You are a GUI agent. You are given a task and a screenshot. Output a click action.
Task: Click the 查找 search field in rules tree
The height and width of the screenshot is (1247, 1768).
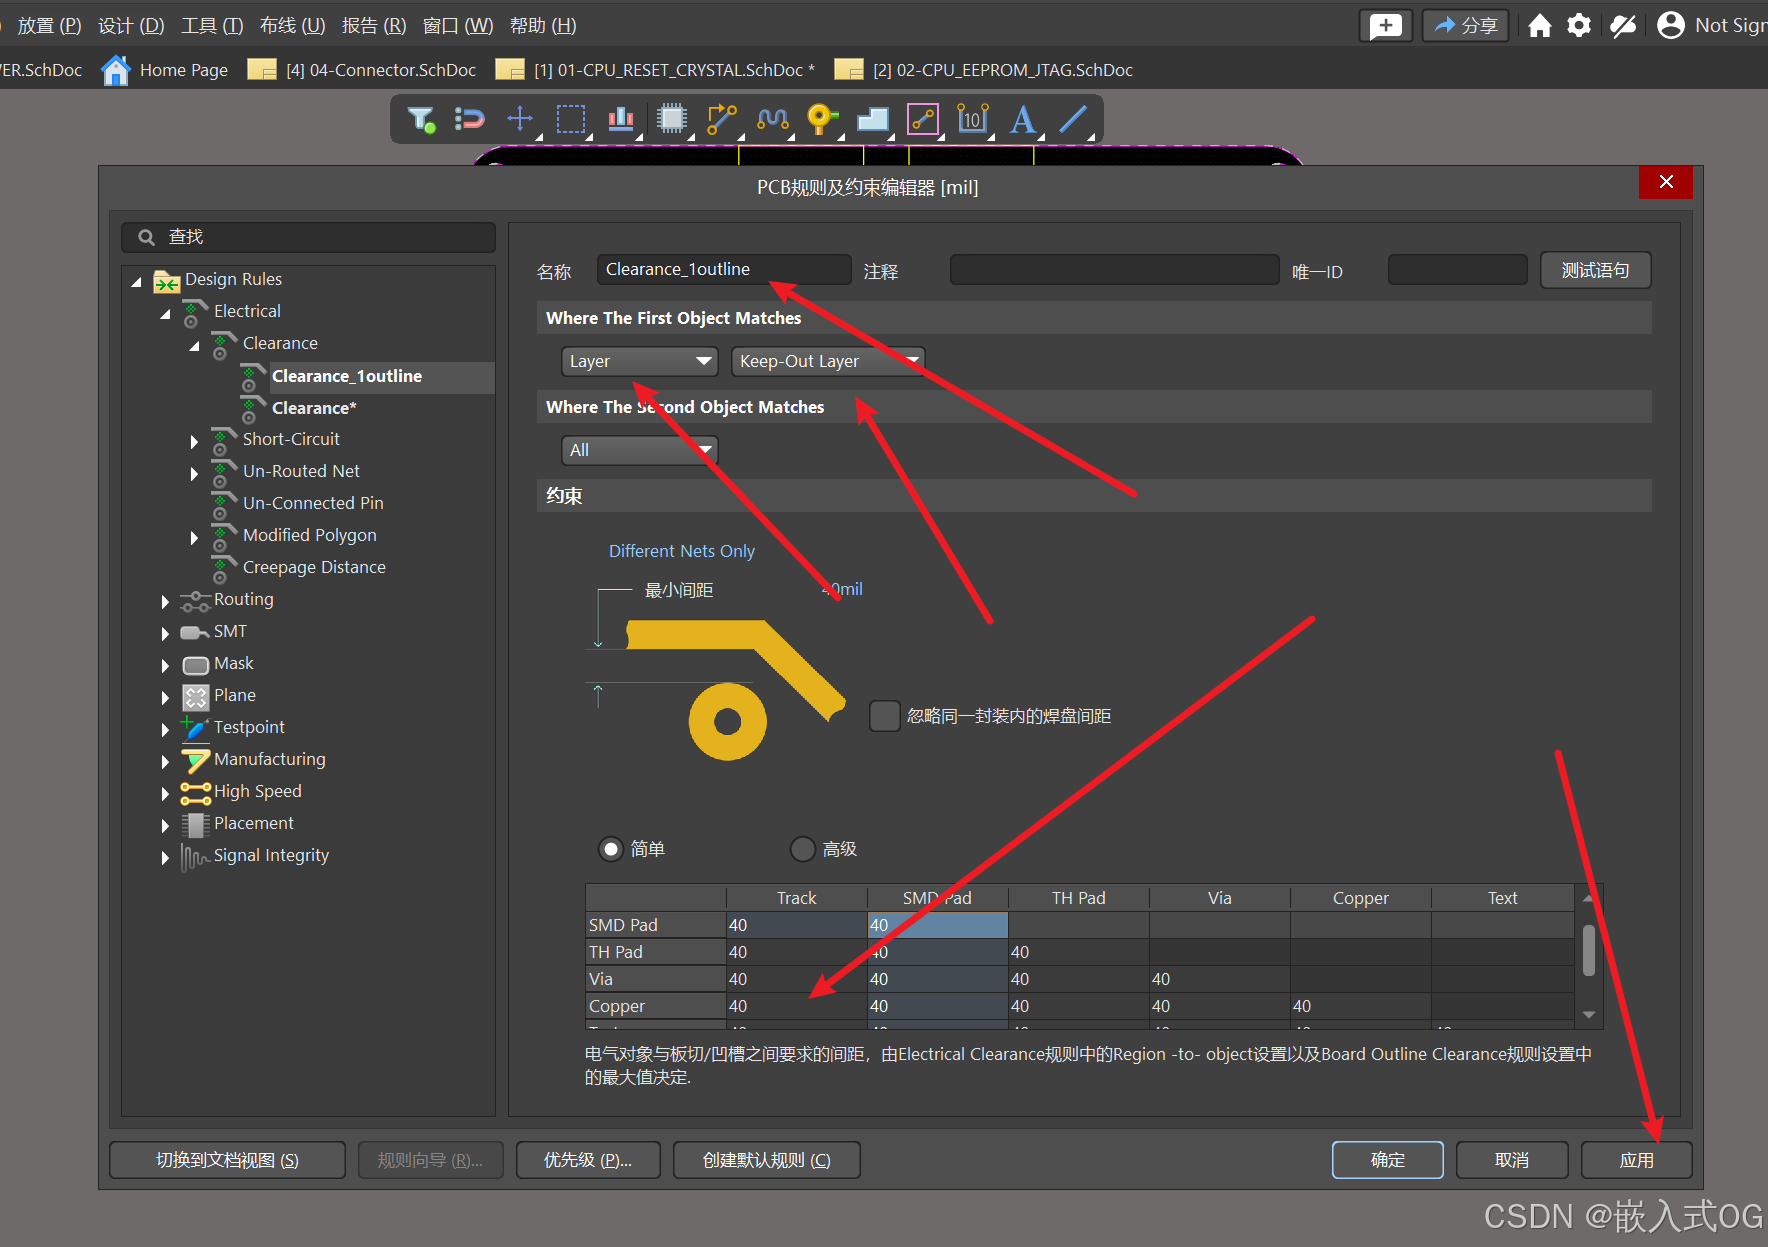pyautogui.click(x=309, y=237)
